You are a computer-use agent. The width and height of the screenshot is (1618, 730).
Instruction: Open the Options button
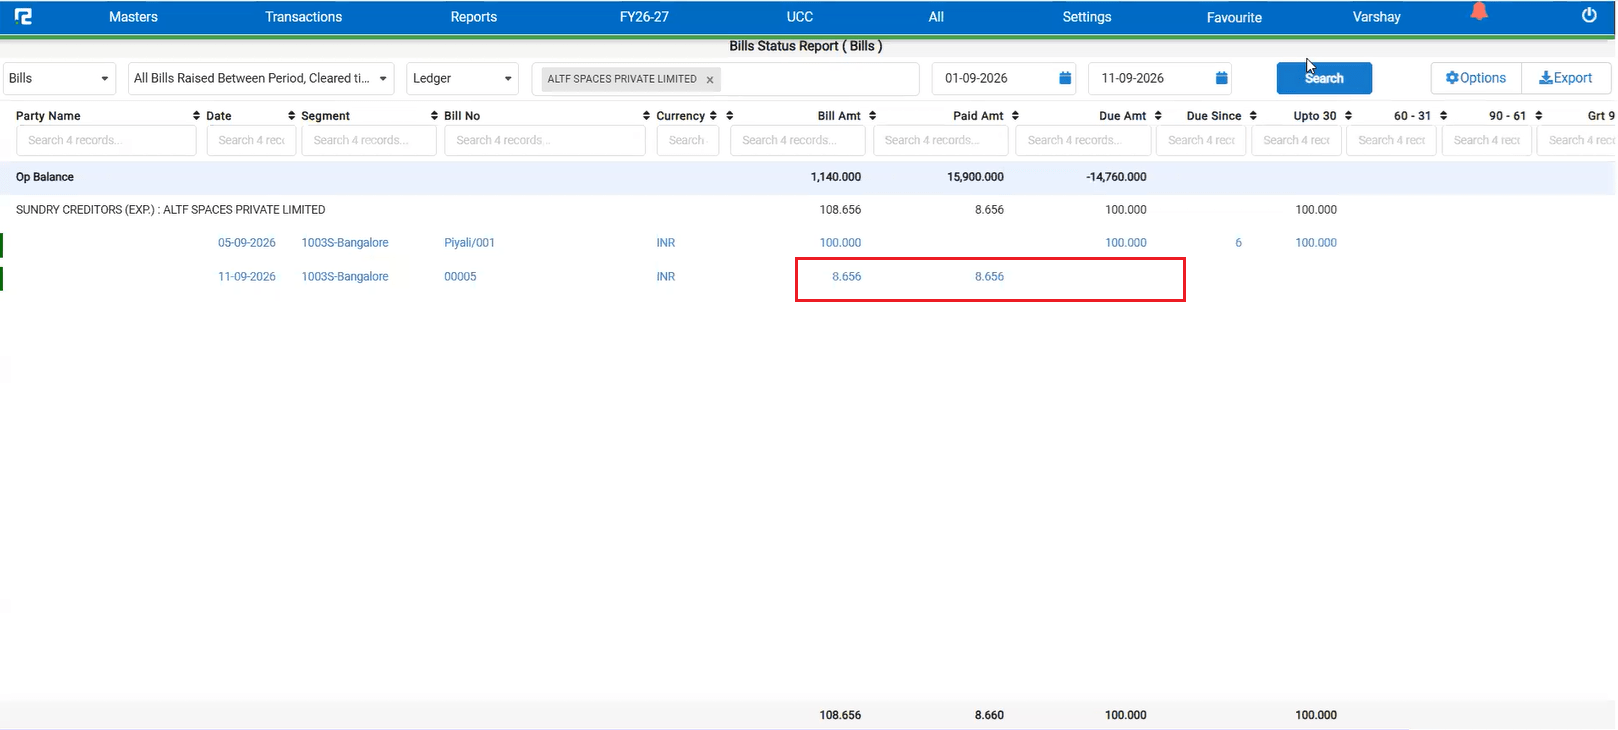(x=1476, y=78)
